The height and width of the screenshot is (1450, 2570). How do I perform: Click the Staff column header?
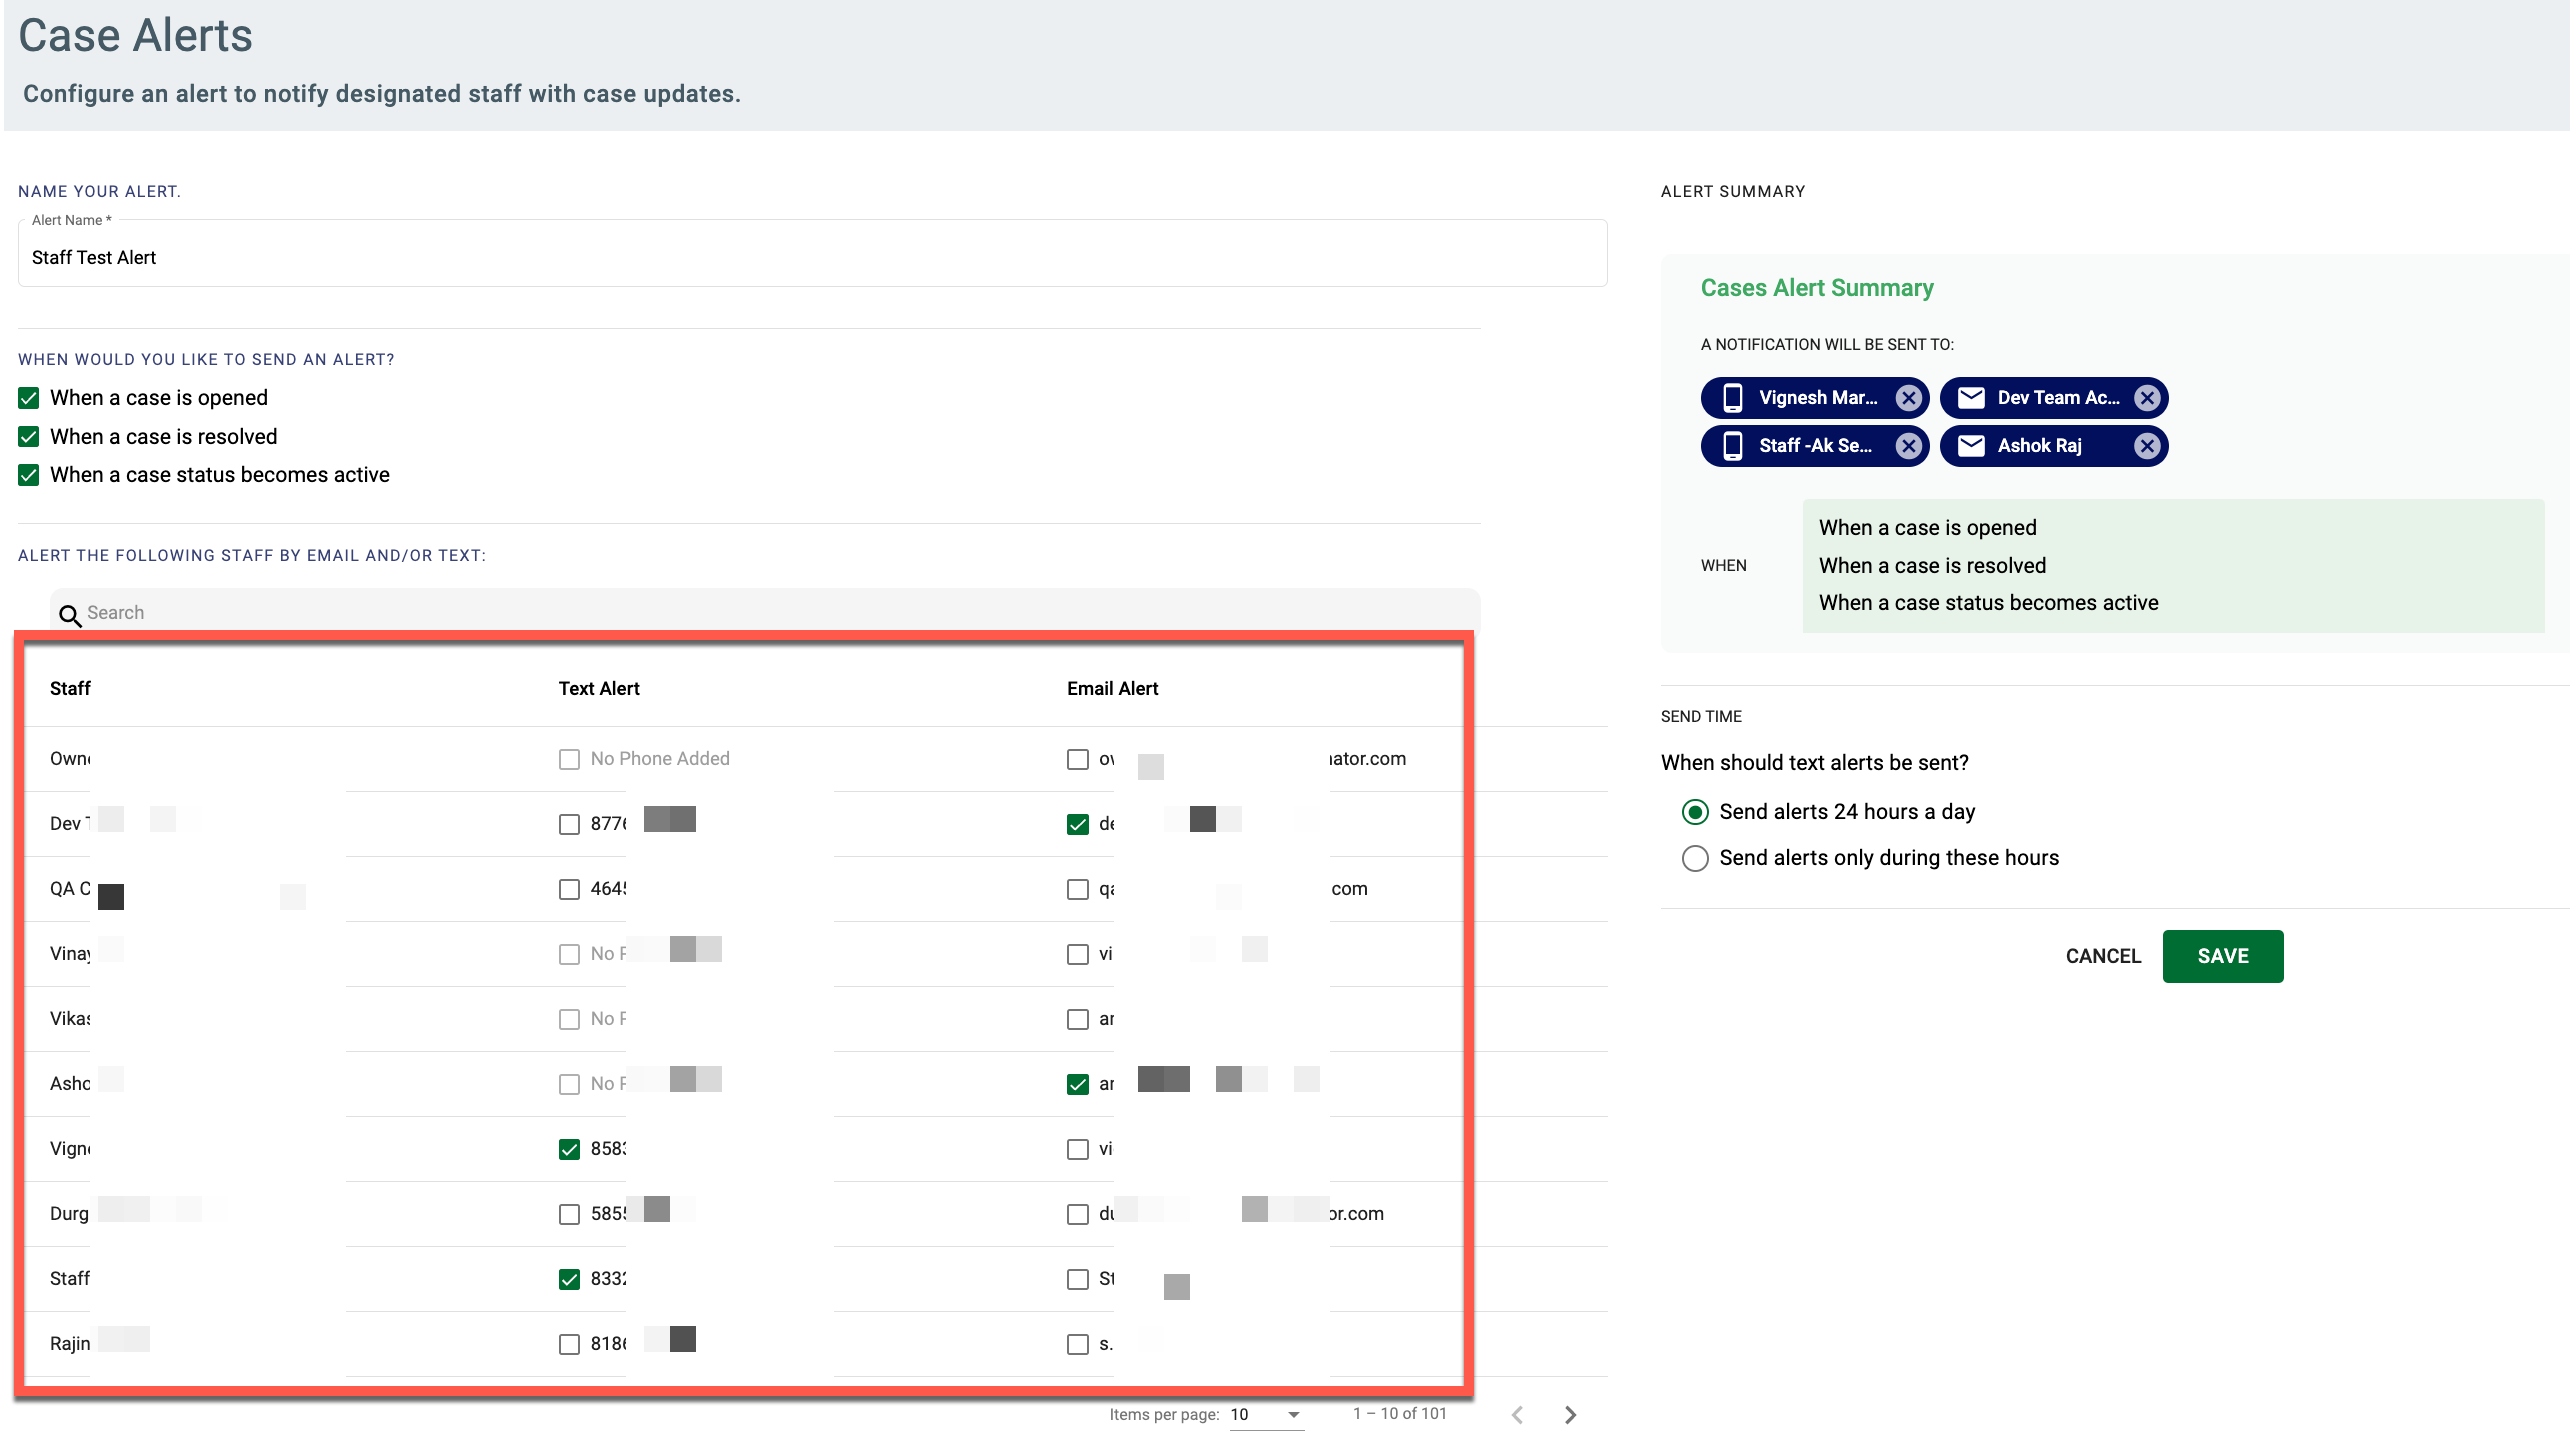(x=70, y=688)
